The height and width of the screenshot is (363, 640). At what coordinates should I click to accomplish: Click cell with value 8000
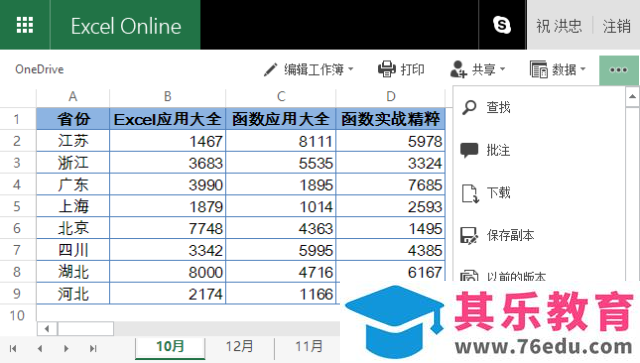pyautogui.click(x=167, y=272)
